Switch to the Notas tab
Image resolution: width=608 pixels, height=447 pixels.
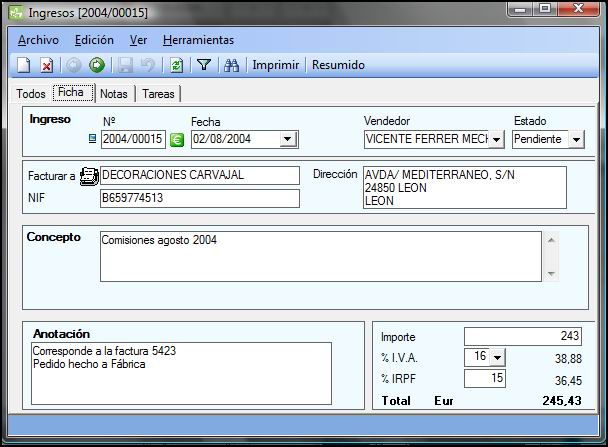click(x=114, y=94)
